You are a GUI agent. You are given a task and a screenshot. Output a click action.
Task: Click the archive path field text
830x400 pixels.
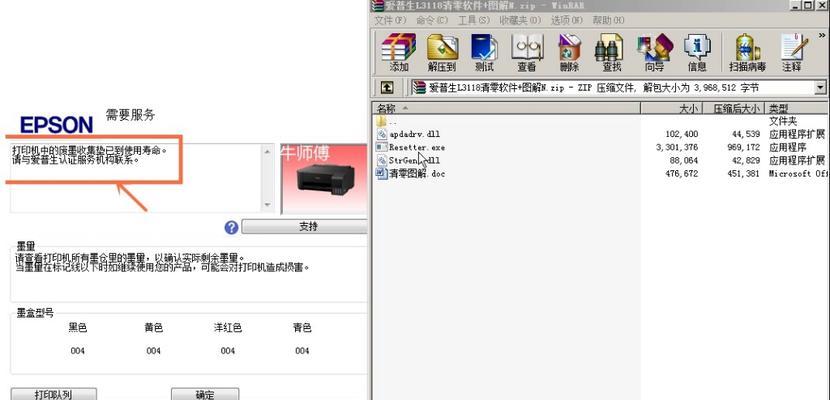(x=594, y=87)
